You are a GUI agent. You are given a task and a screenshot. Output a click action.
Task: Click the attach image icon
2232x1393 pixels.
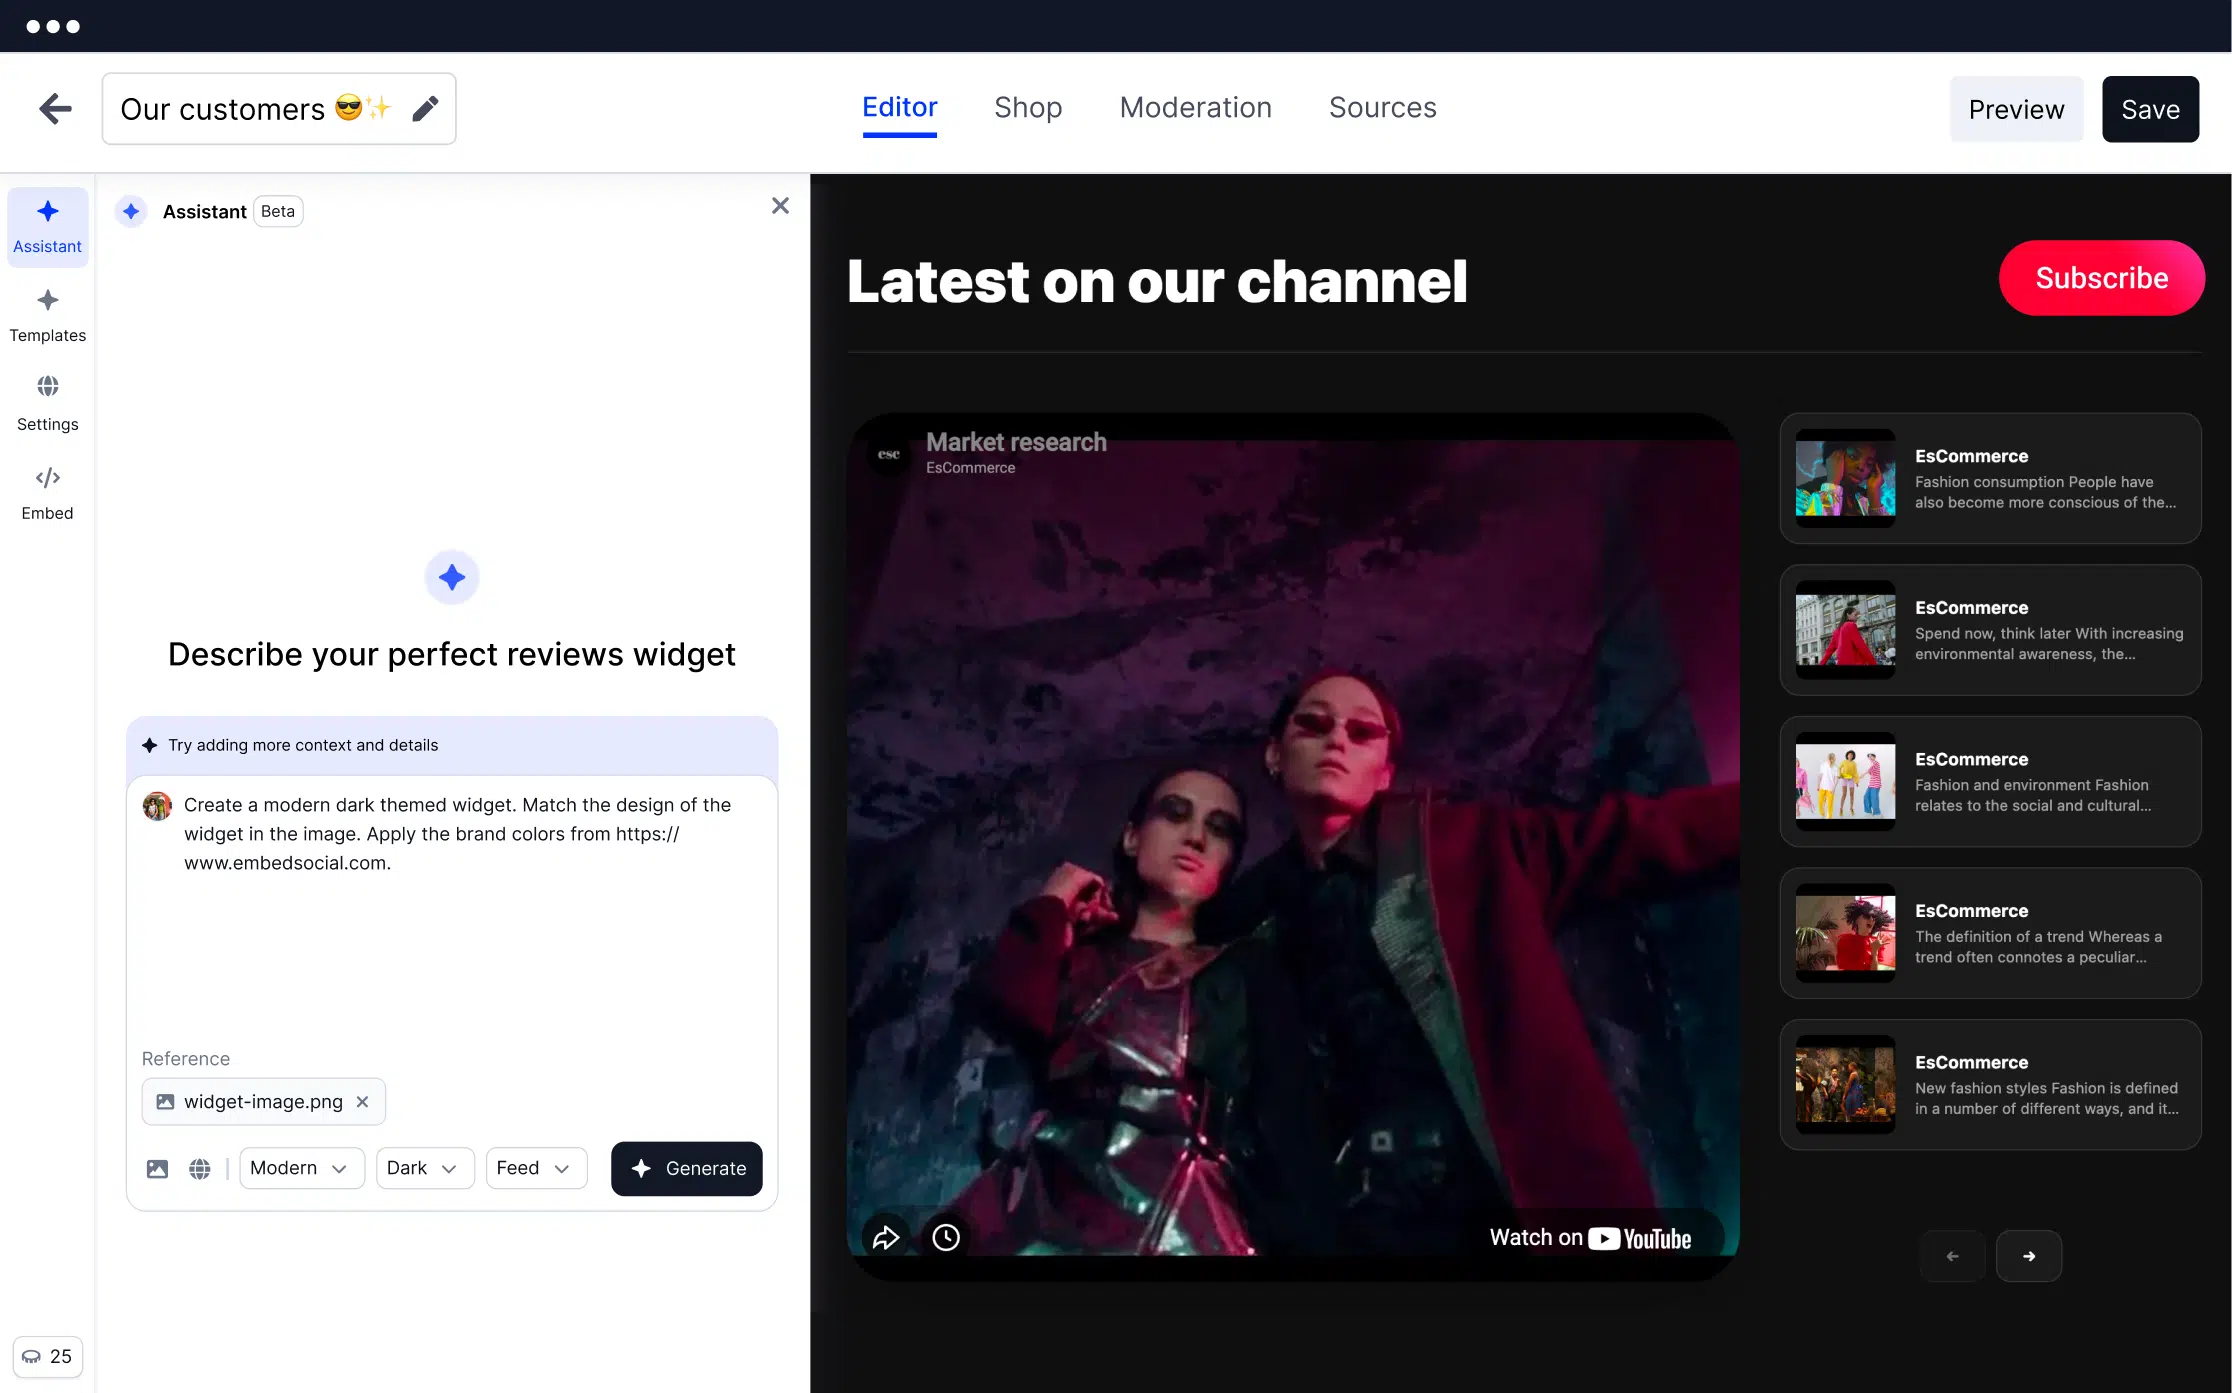click(x=157, y=1168)
